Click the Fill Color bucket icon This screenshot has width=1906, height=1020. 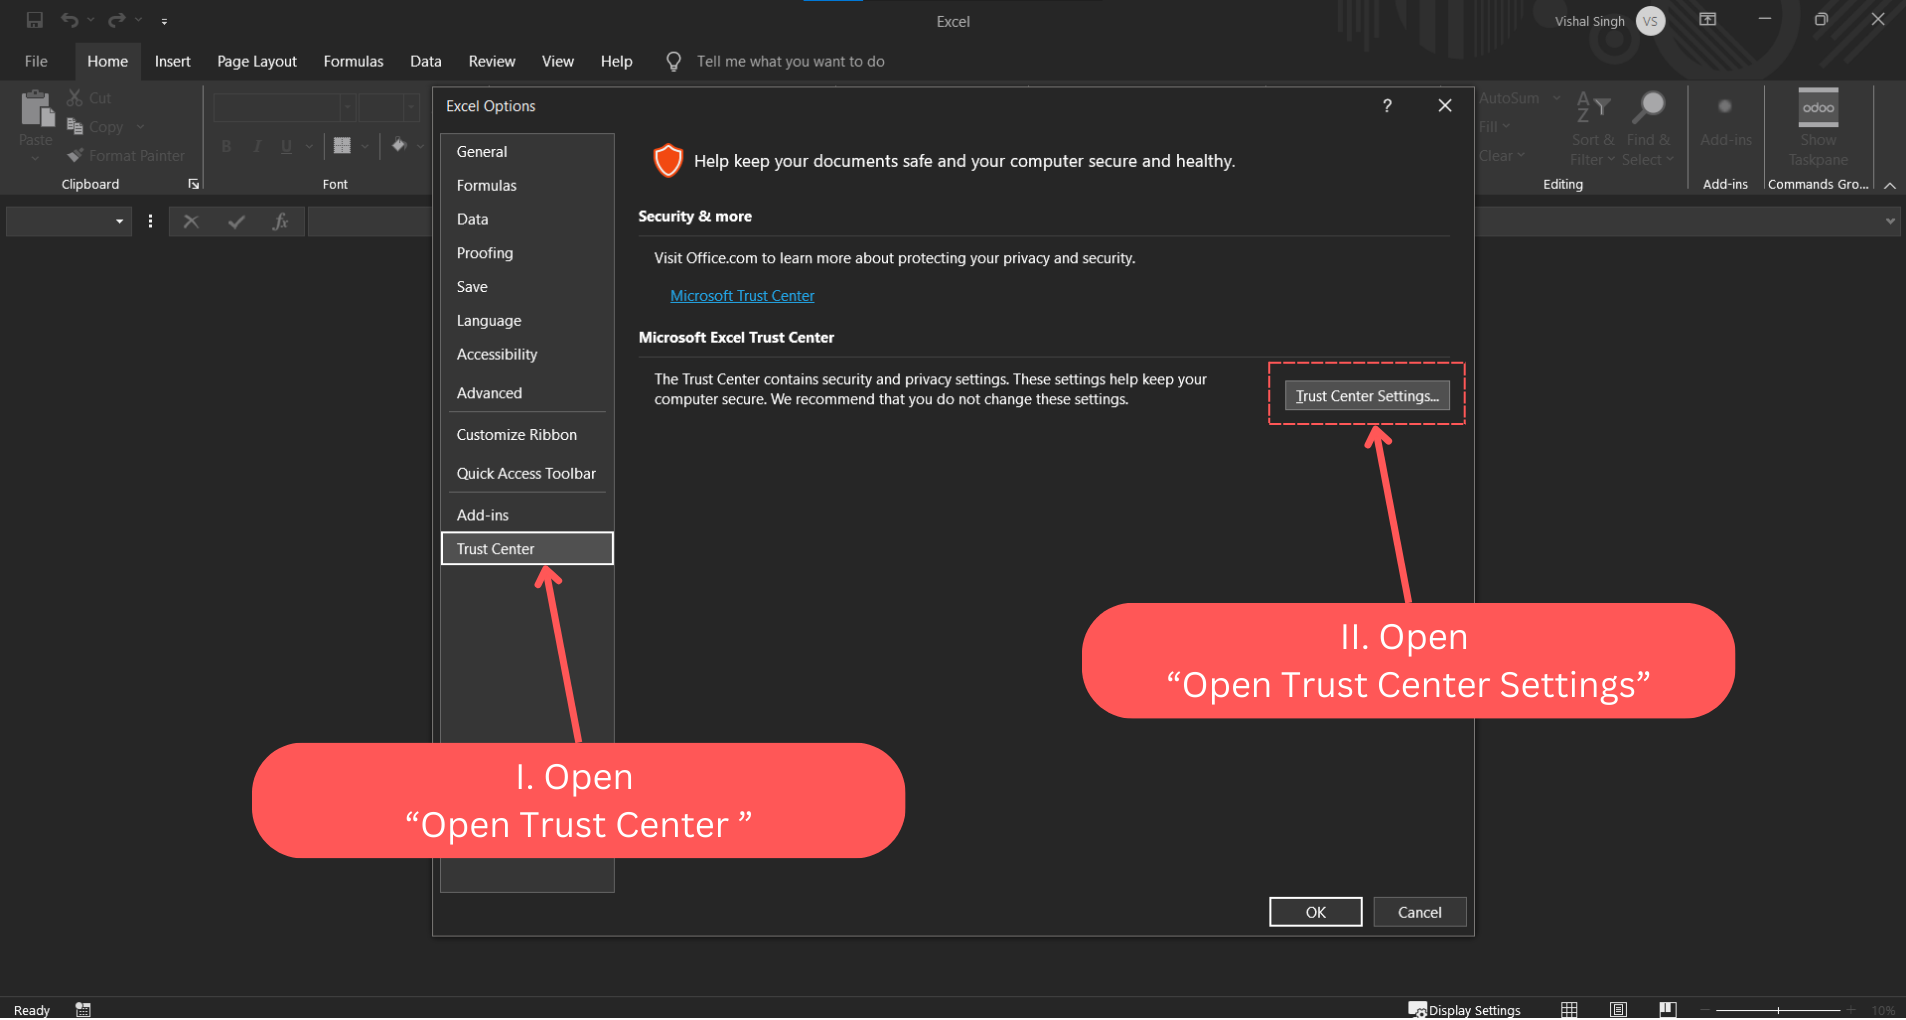[x=400, y=146]
